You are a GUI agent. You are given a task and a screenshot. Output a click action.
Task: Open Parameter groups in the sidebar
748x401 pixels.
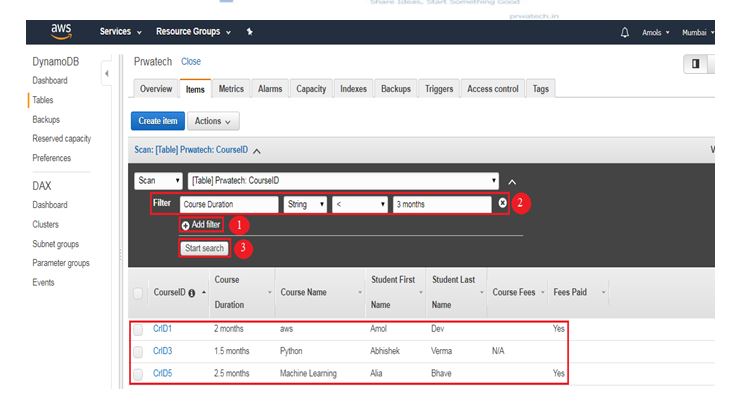[x=61, y=263]
